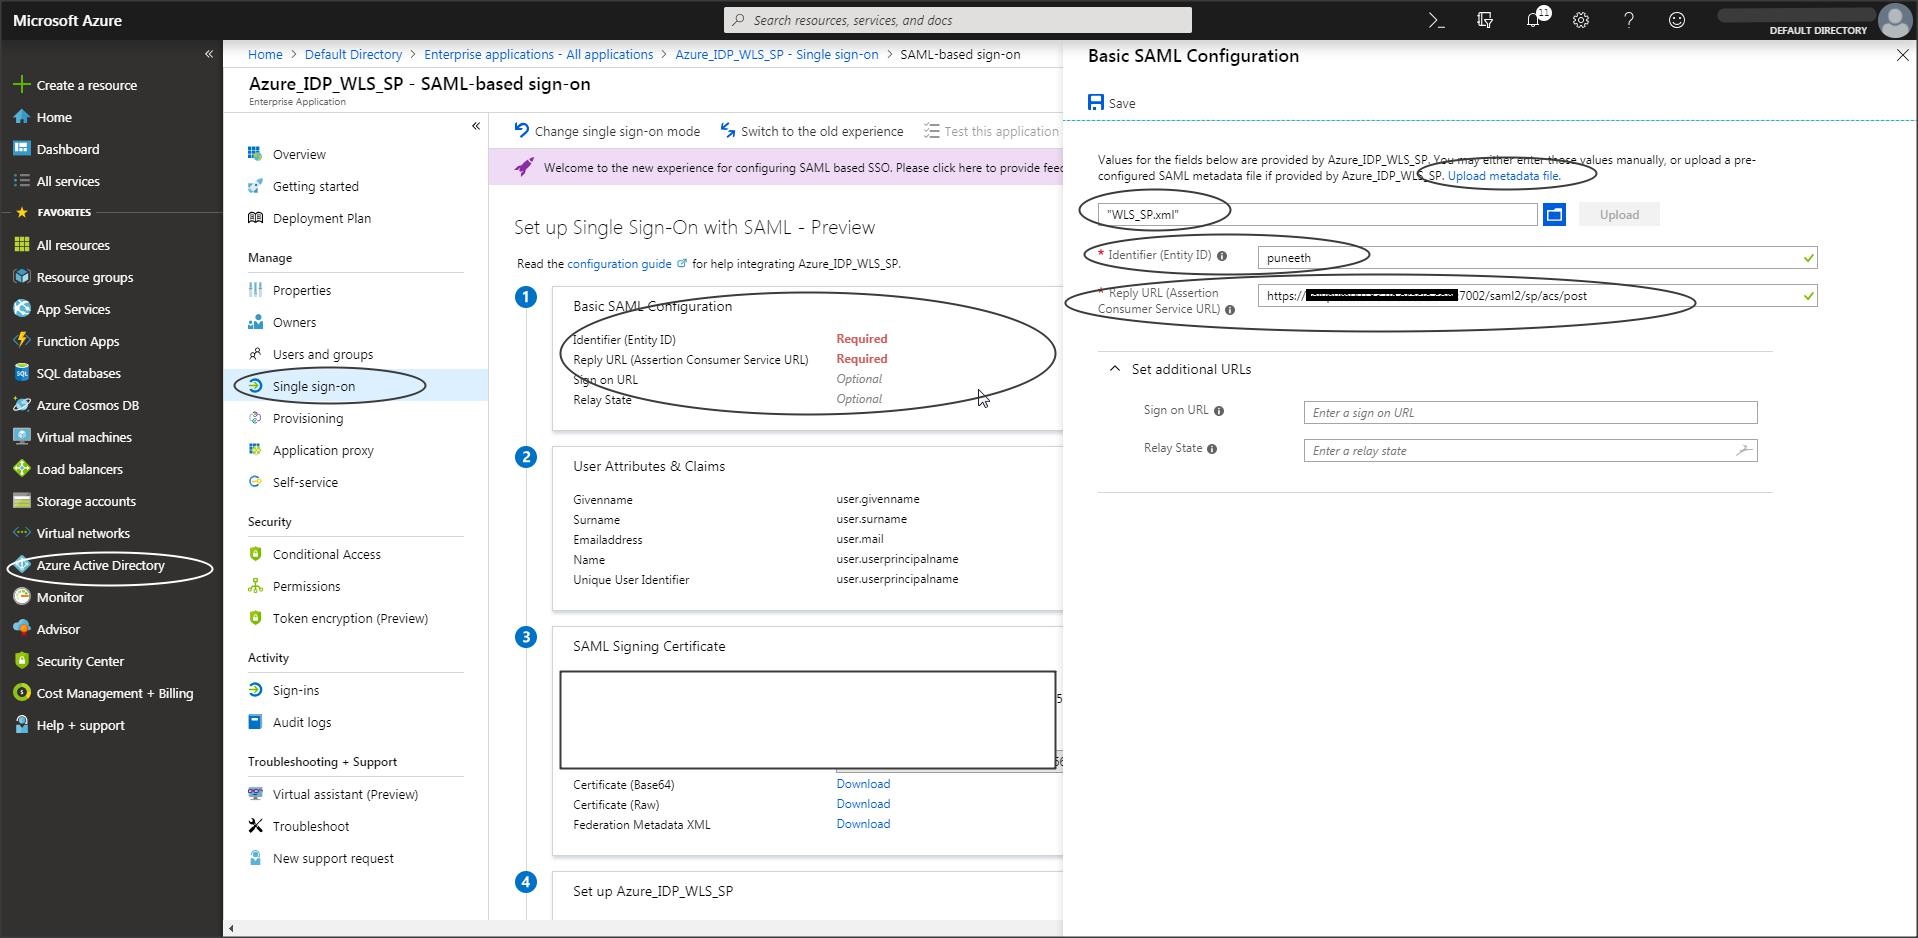Click the Relay State input field
Screen dimensions: 1918x938
coord(1530,450)
